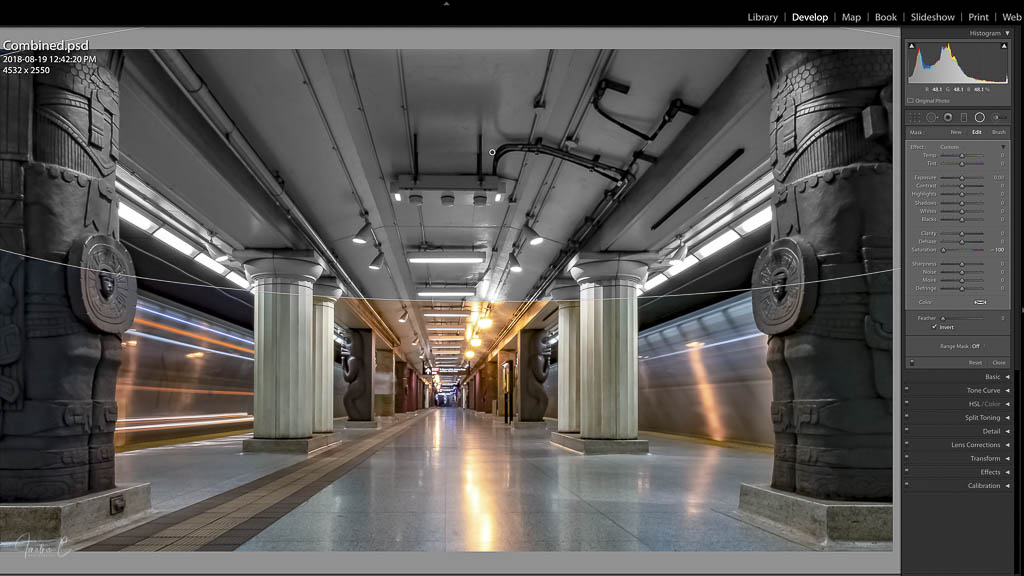Select the Crop Overlay tool

point(915,118)
